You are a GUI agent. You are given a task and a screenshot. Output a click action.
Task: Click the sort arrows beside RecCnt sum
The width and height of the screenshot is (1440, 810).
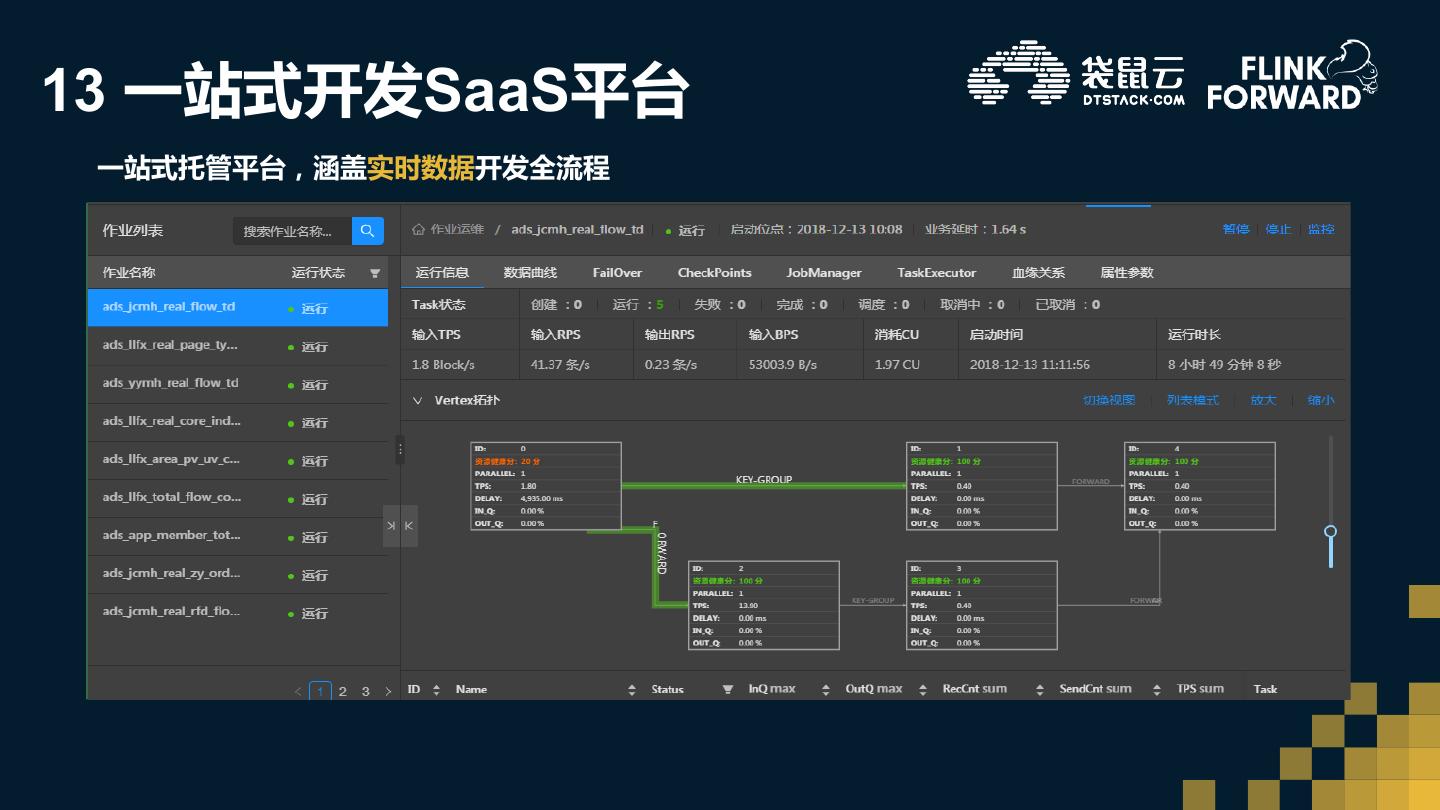pos(1039,689)
